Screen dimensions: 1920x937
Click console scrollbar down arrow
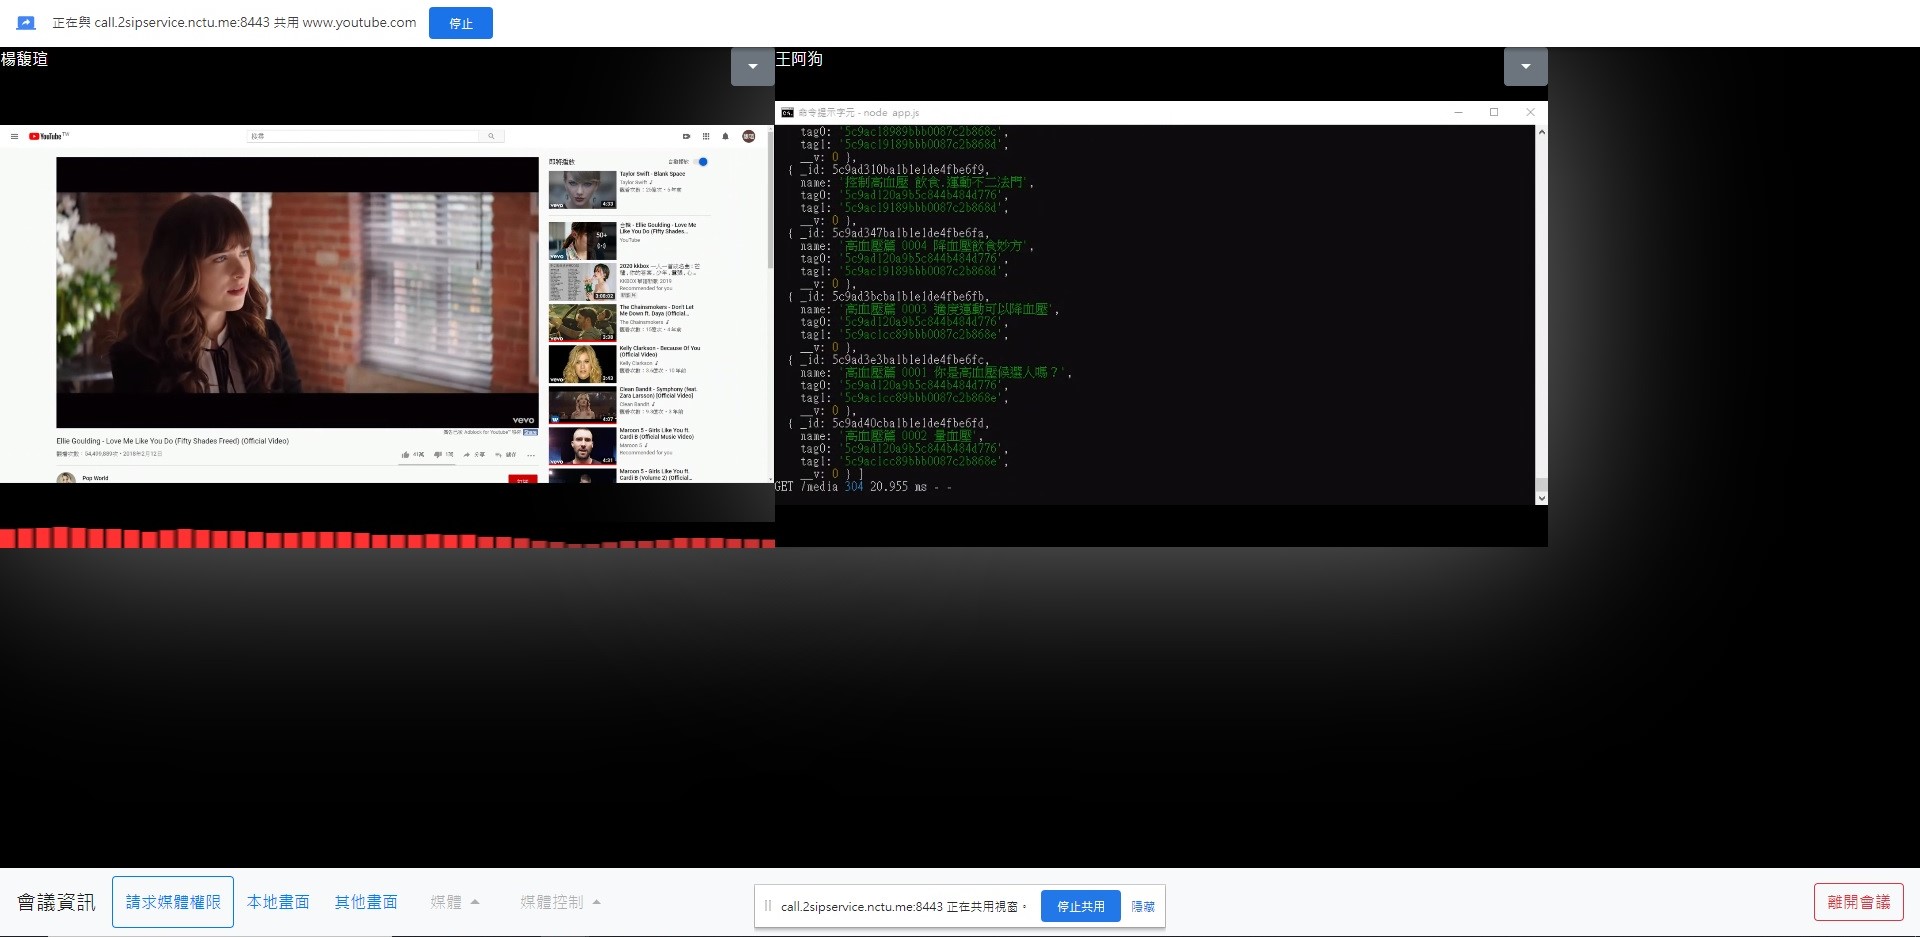click(1541, 497)
